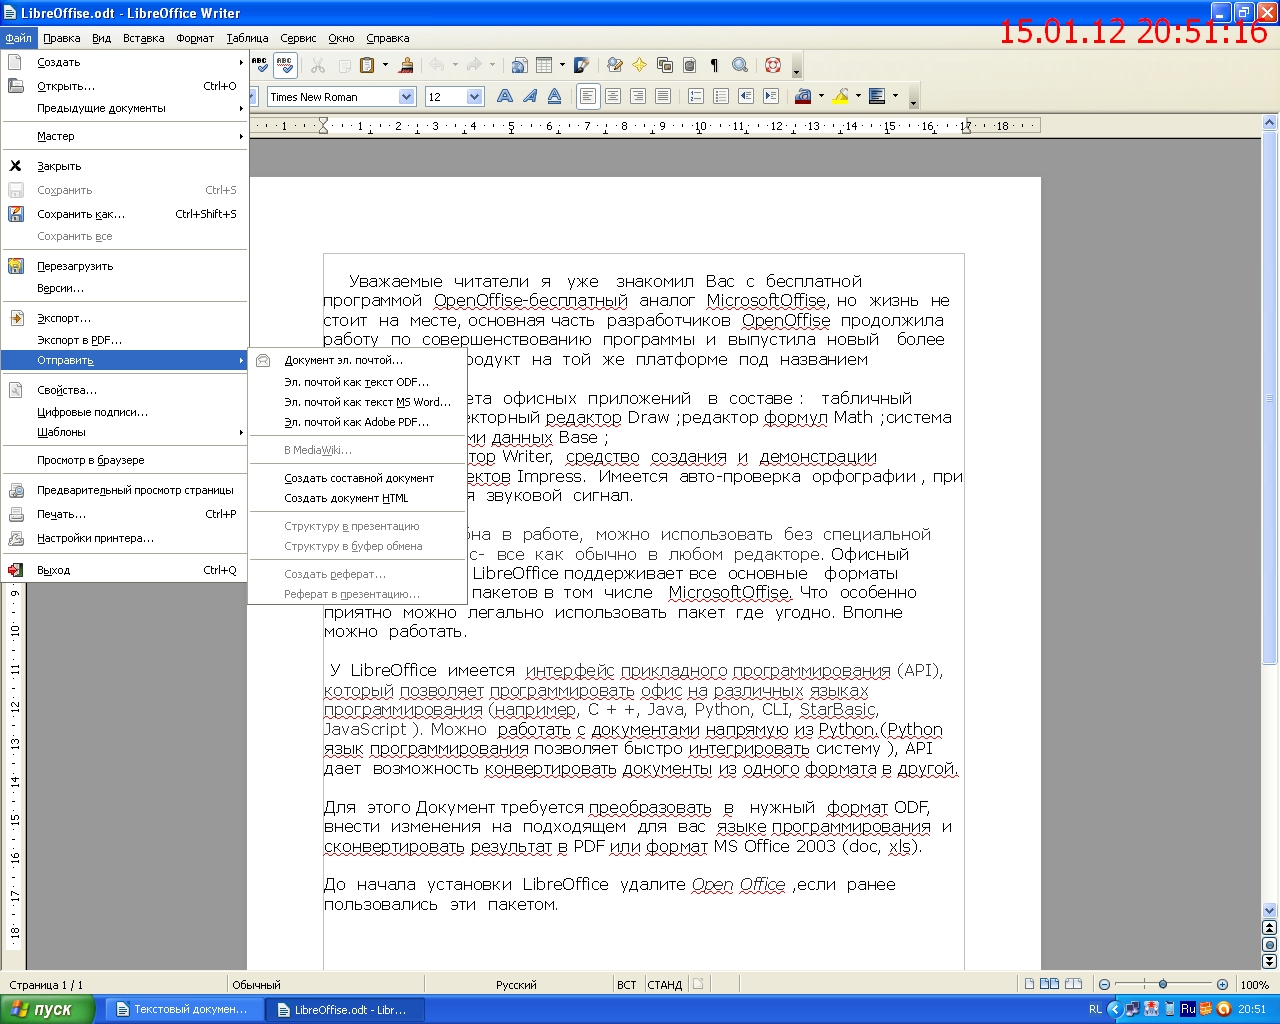
Task: Click the Zoom magnifier icon in toolbar
Action: coord(740,65)
